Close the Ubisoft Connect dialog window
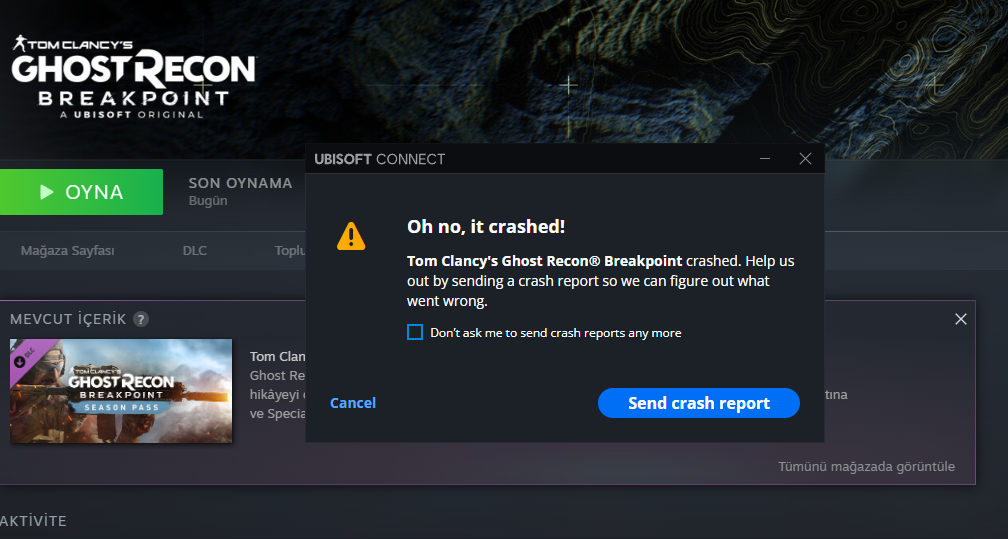The height and width of the screenshot is (539, 1008). tap(805, 159)
